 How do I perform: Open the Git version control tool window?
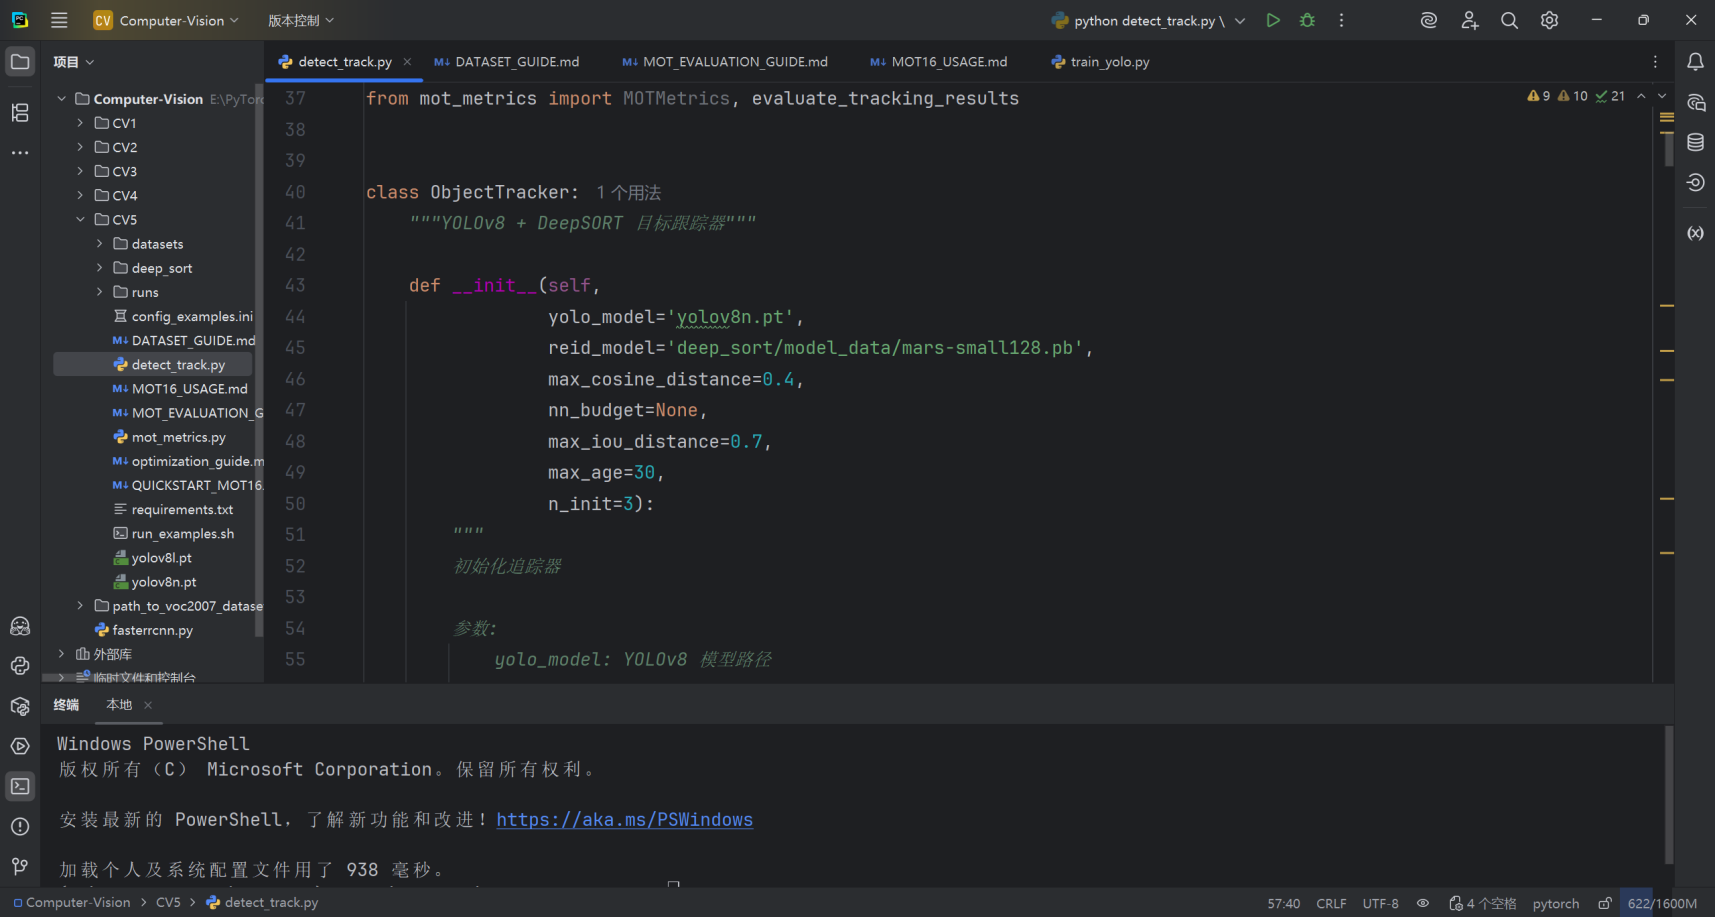click(20, 866)
